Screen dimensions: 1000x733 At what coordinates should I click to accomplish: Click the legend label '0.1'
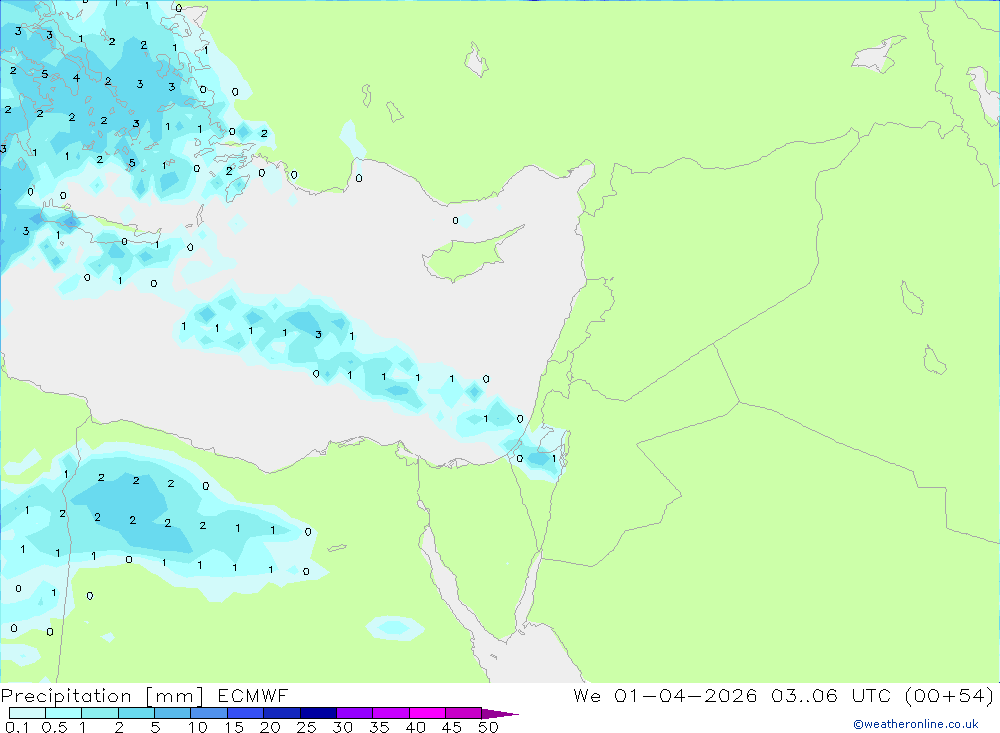click(17, 727)
